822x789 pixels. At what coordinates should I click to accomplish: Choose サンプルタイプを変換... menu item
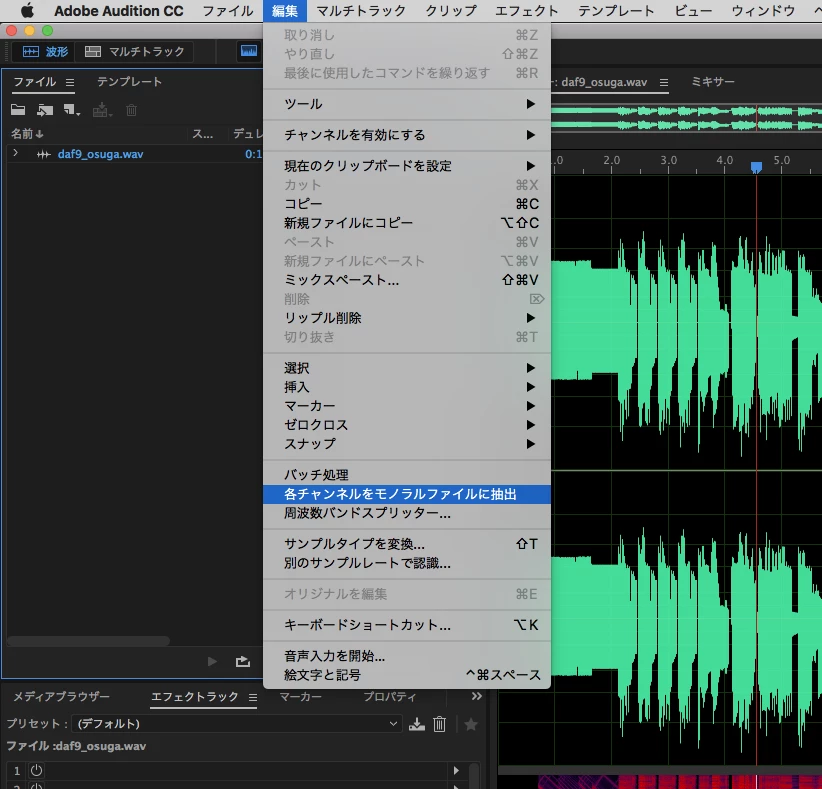407,544
